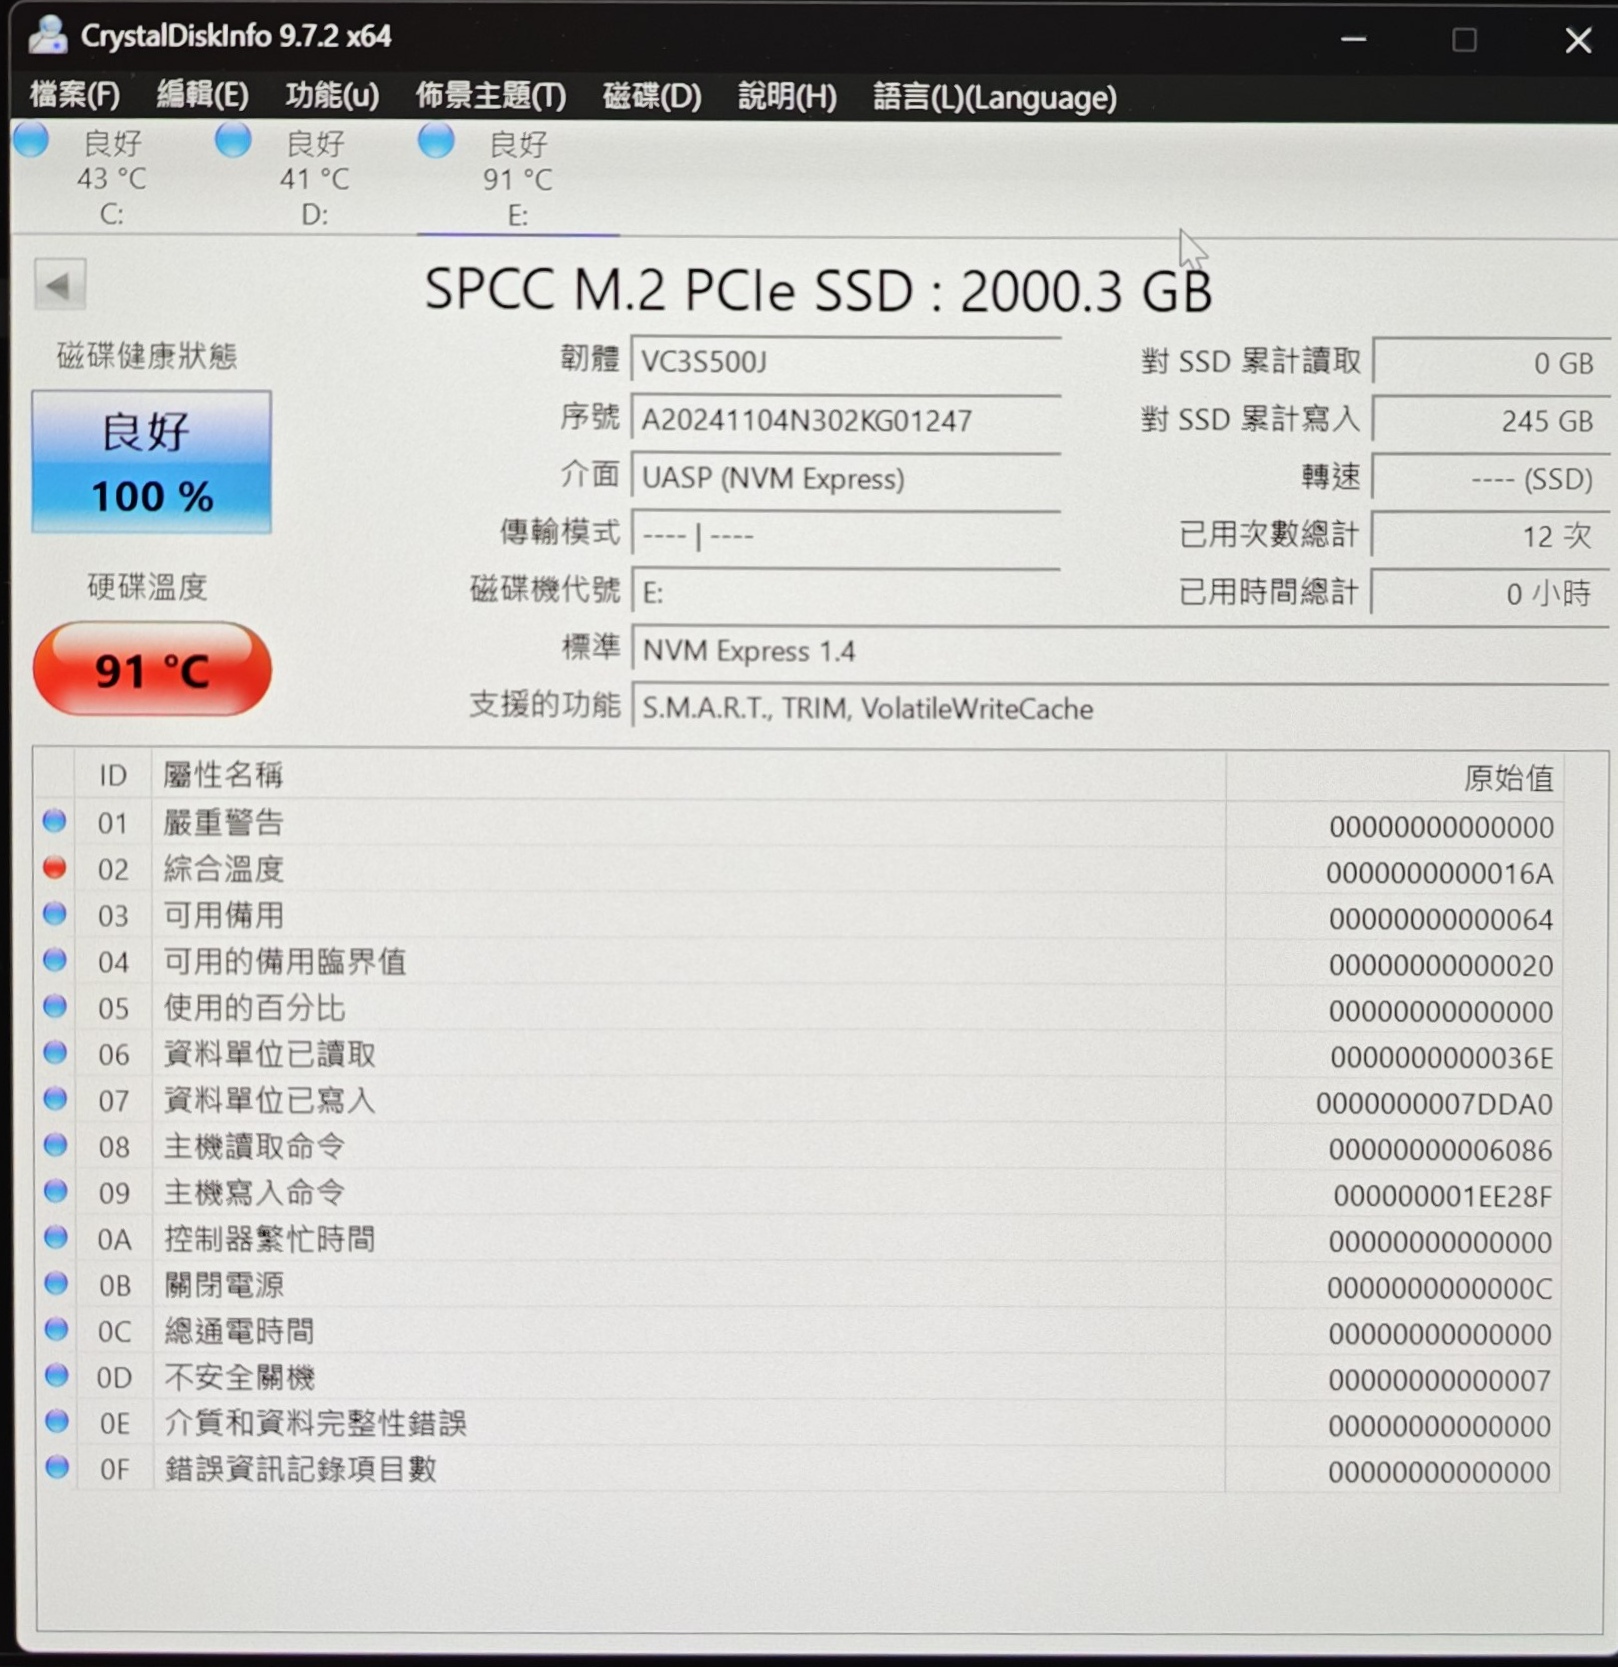Screen dimensions: 1618x1667
Task: Open the 檔案(F) menu
Action: coord(75,96)
